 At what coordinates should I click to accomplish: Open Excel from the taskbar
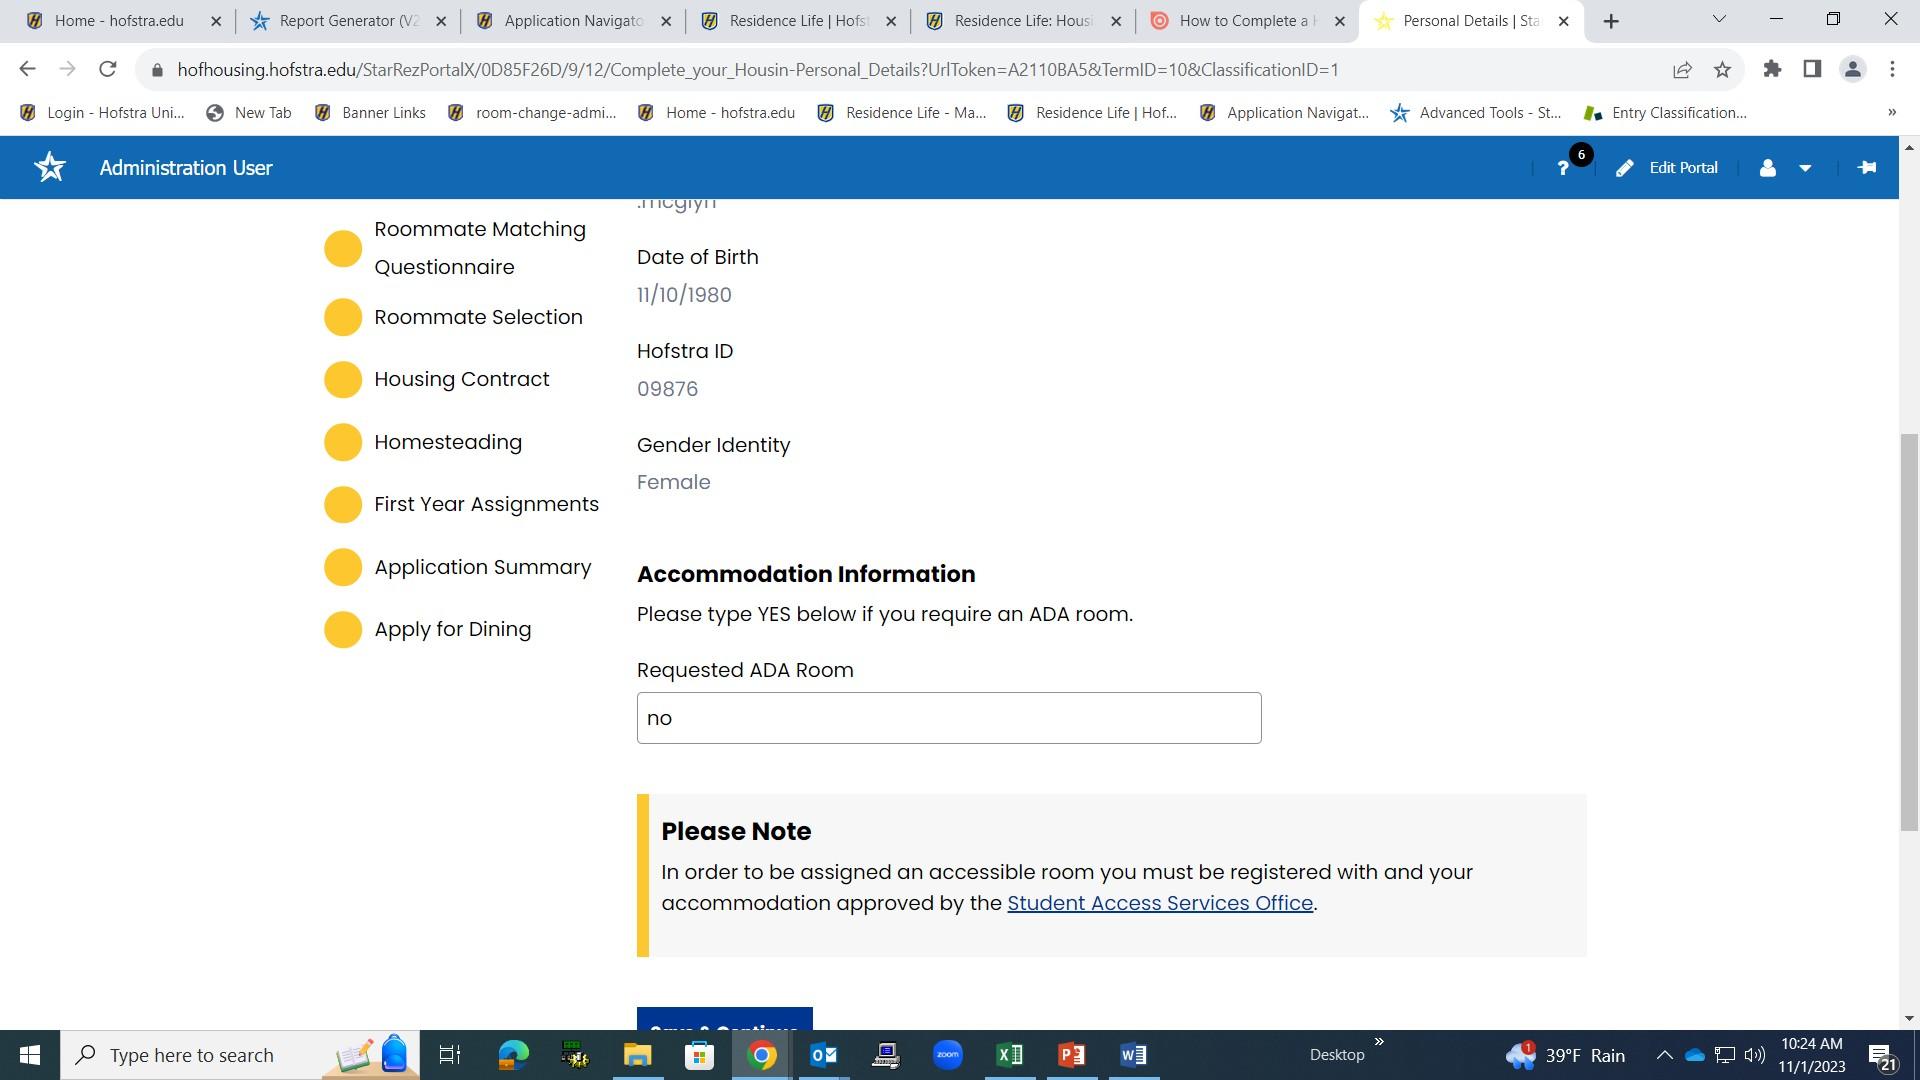(1009, 1055)
